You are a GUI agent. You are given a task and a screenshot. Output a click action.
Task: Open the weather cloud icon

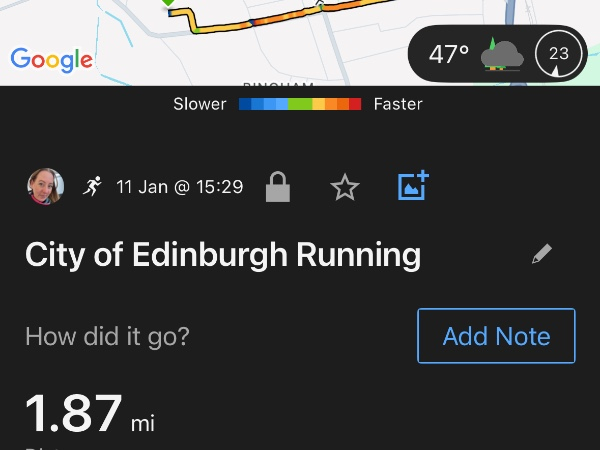coord(502,54)
